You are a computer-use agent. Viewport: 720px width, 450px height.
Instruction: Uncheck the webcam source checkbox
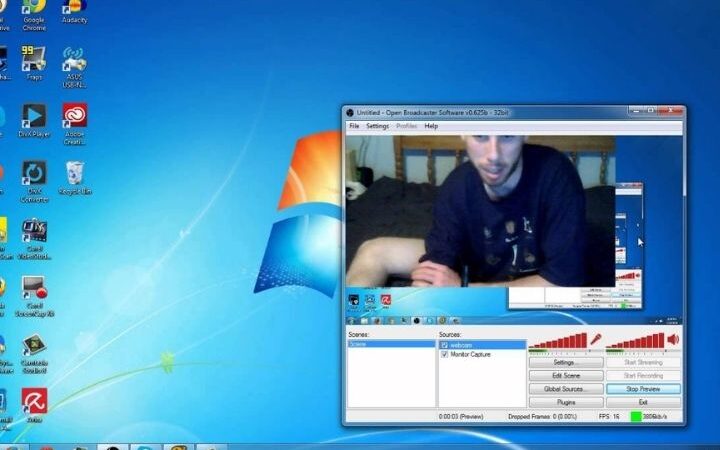click(x=444, y=345)
